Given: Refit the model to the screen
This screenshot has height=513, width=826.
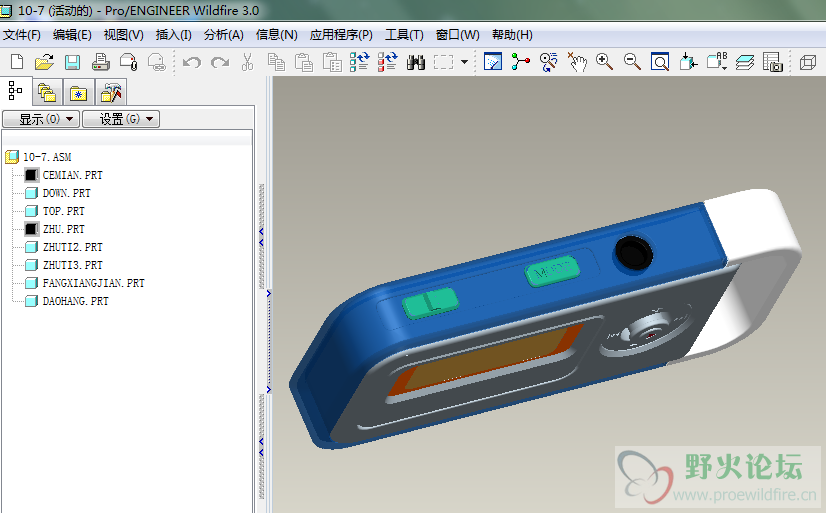Looking at the screenshot, I should coord(660,62).
